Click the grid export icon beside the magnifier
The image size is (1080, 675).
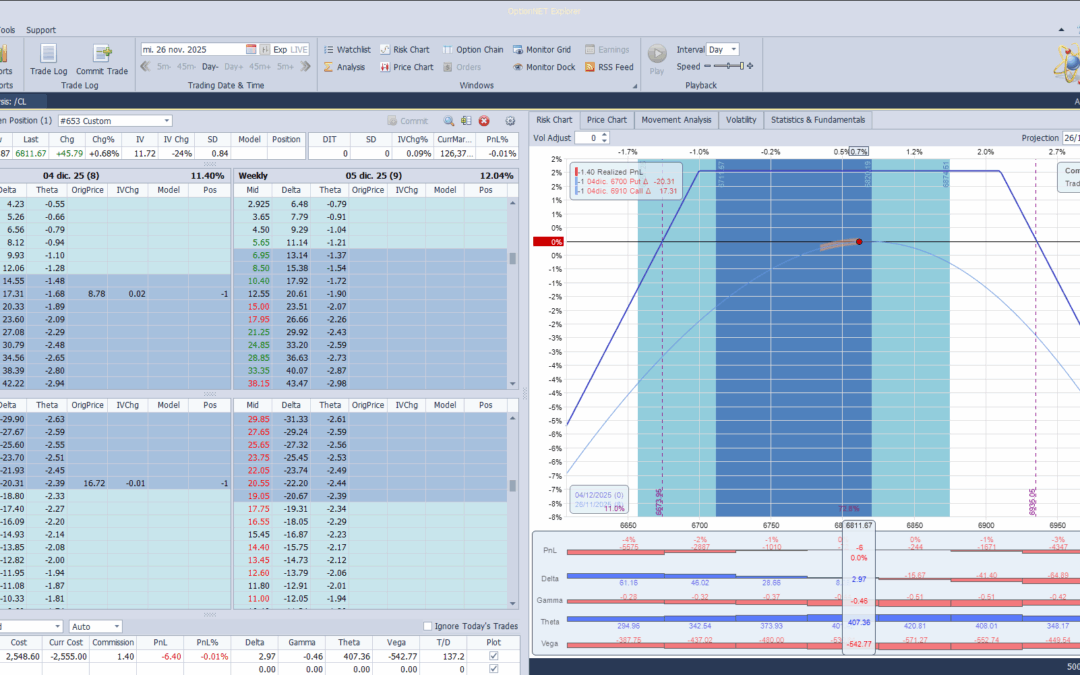pyautogui.click(x=466, y=121)
